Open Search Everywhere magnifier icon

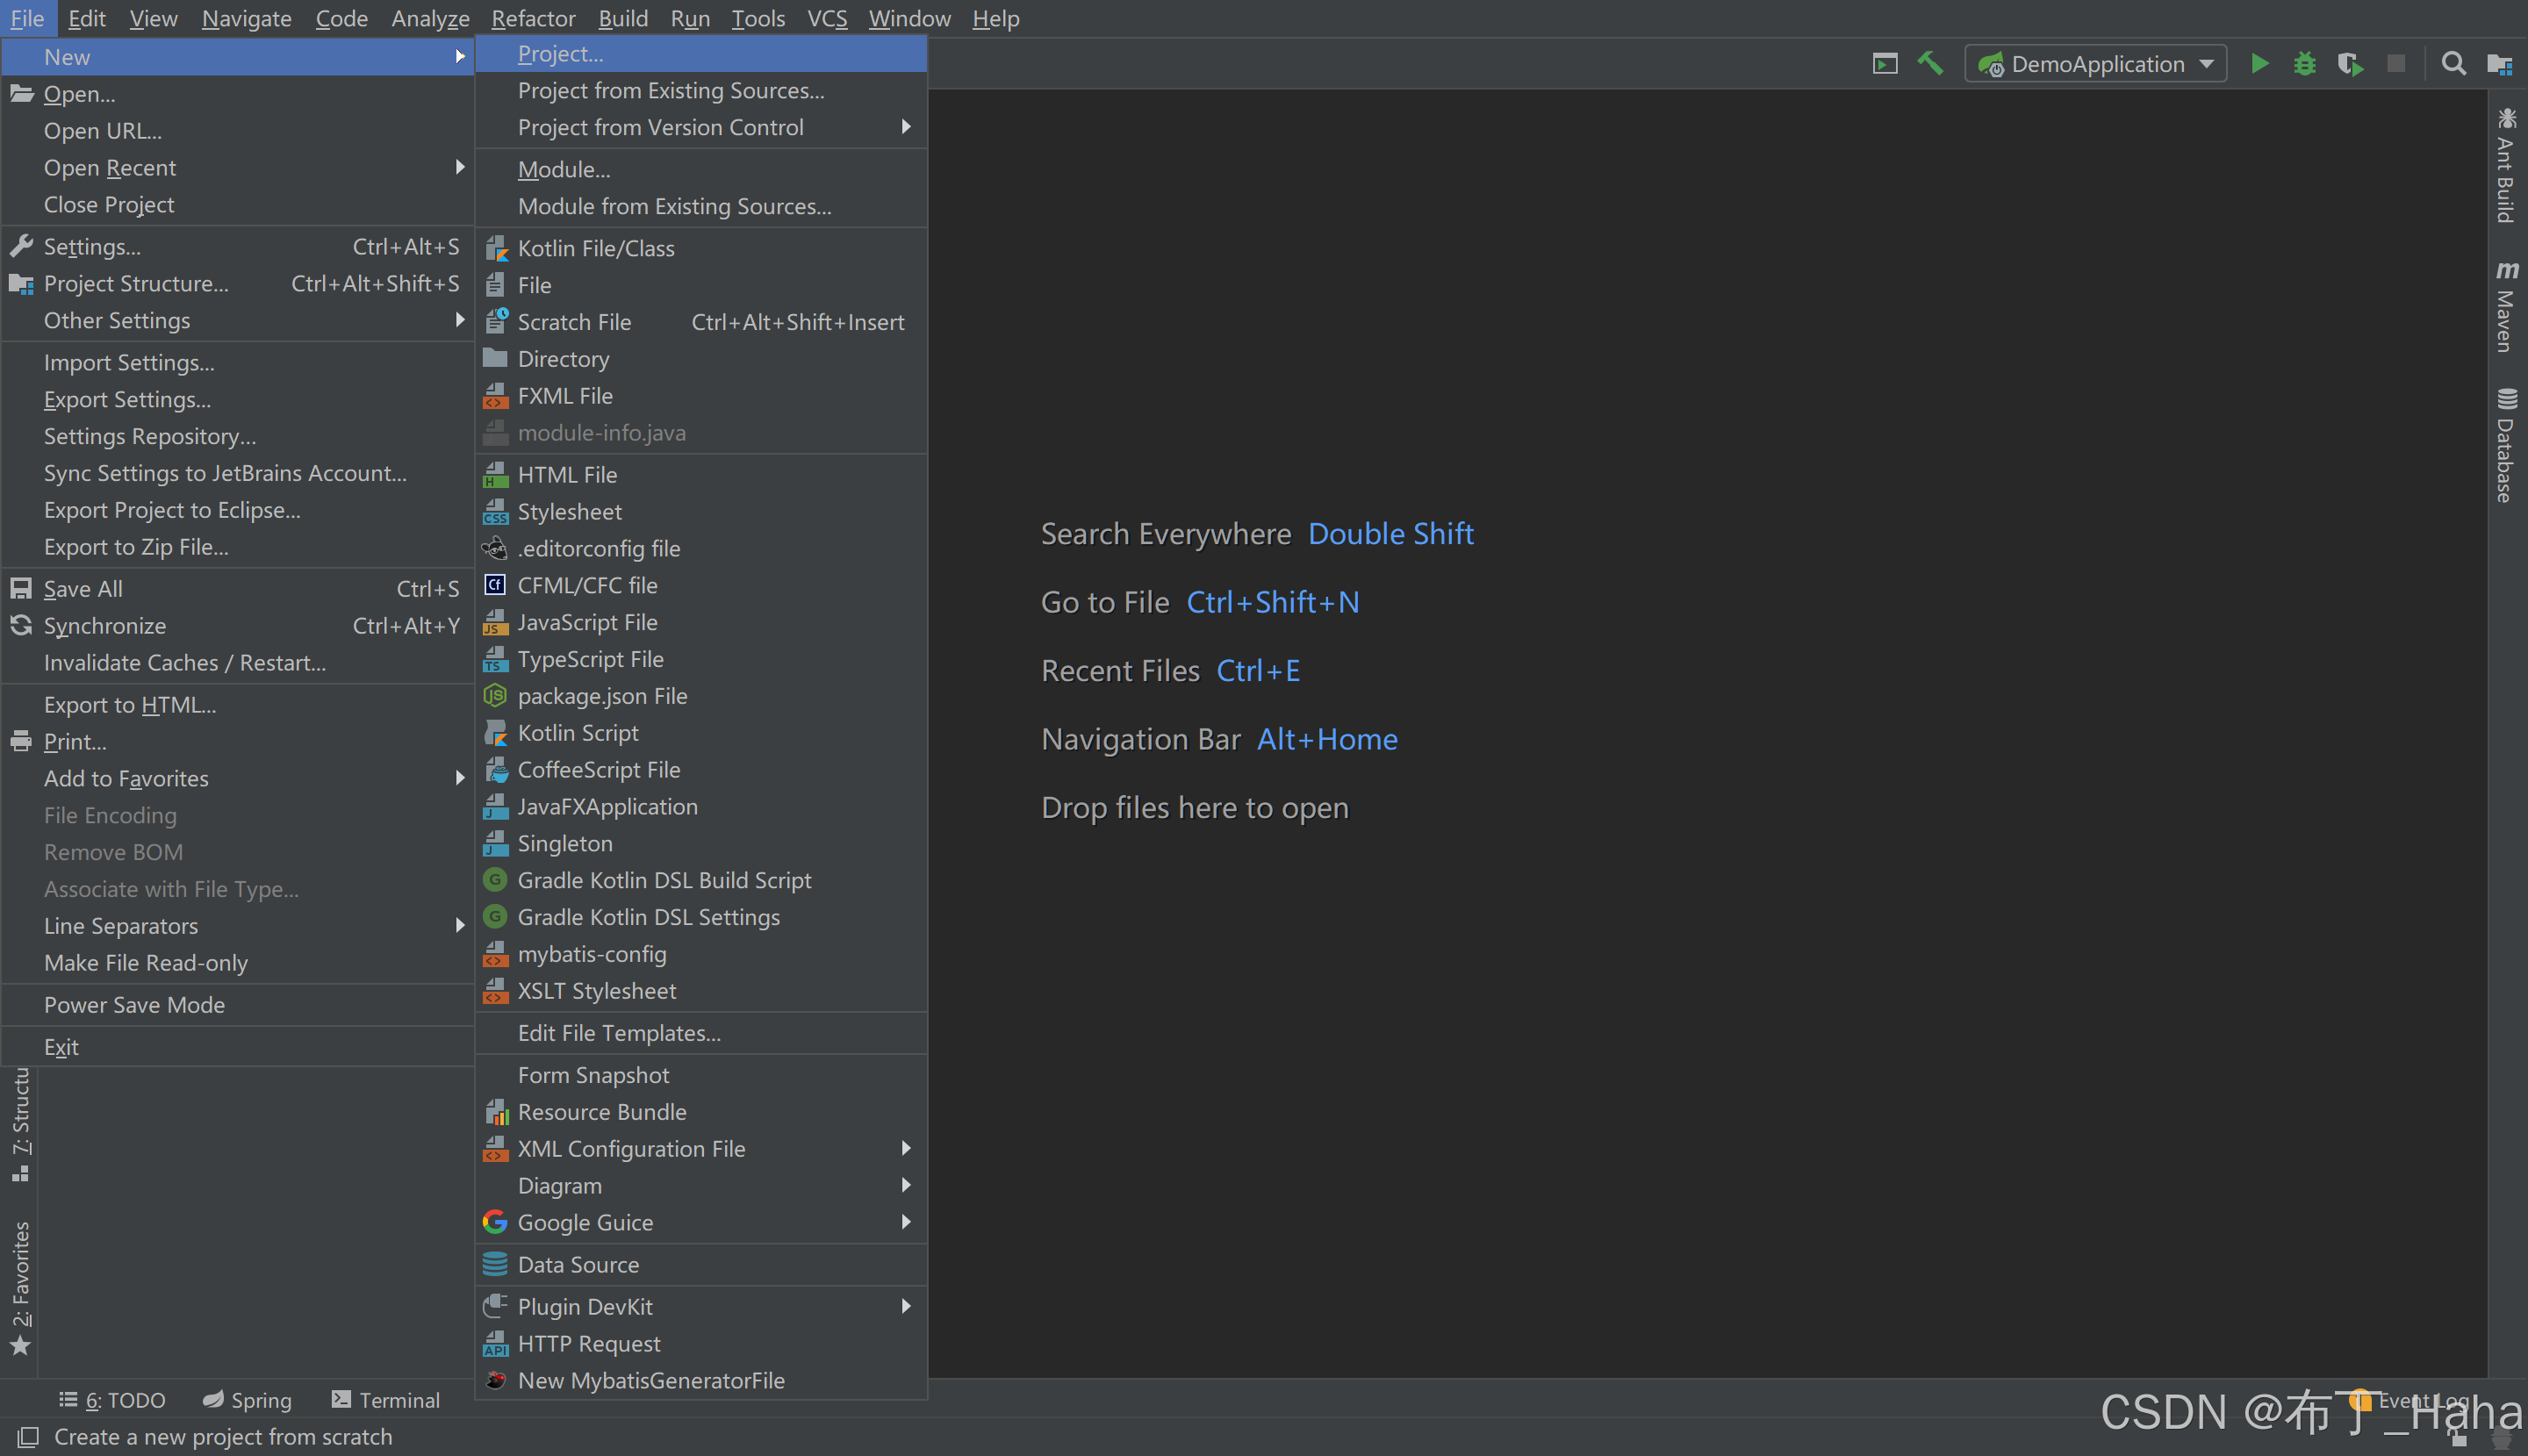pos(2452,64)
